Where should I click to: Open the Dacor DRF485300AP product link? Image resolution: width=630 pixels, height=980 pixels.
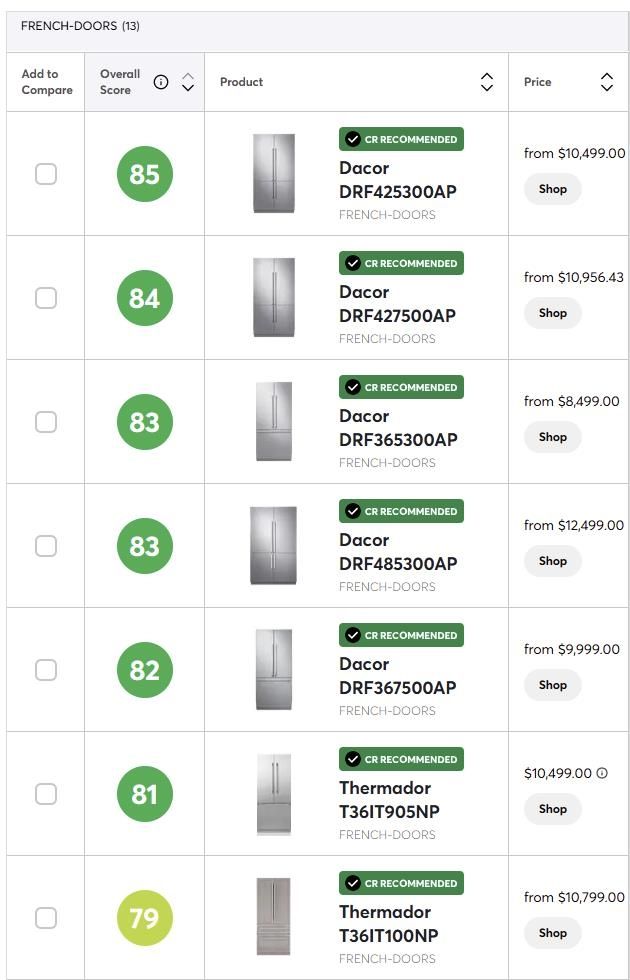(x=398, y=552)
